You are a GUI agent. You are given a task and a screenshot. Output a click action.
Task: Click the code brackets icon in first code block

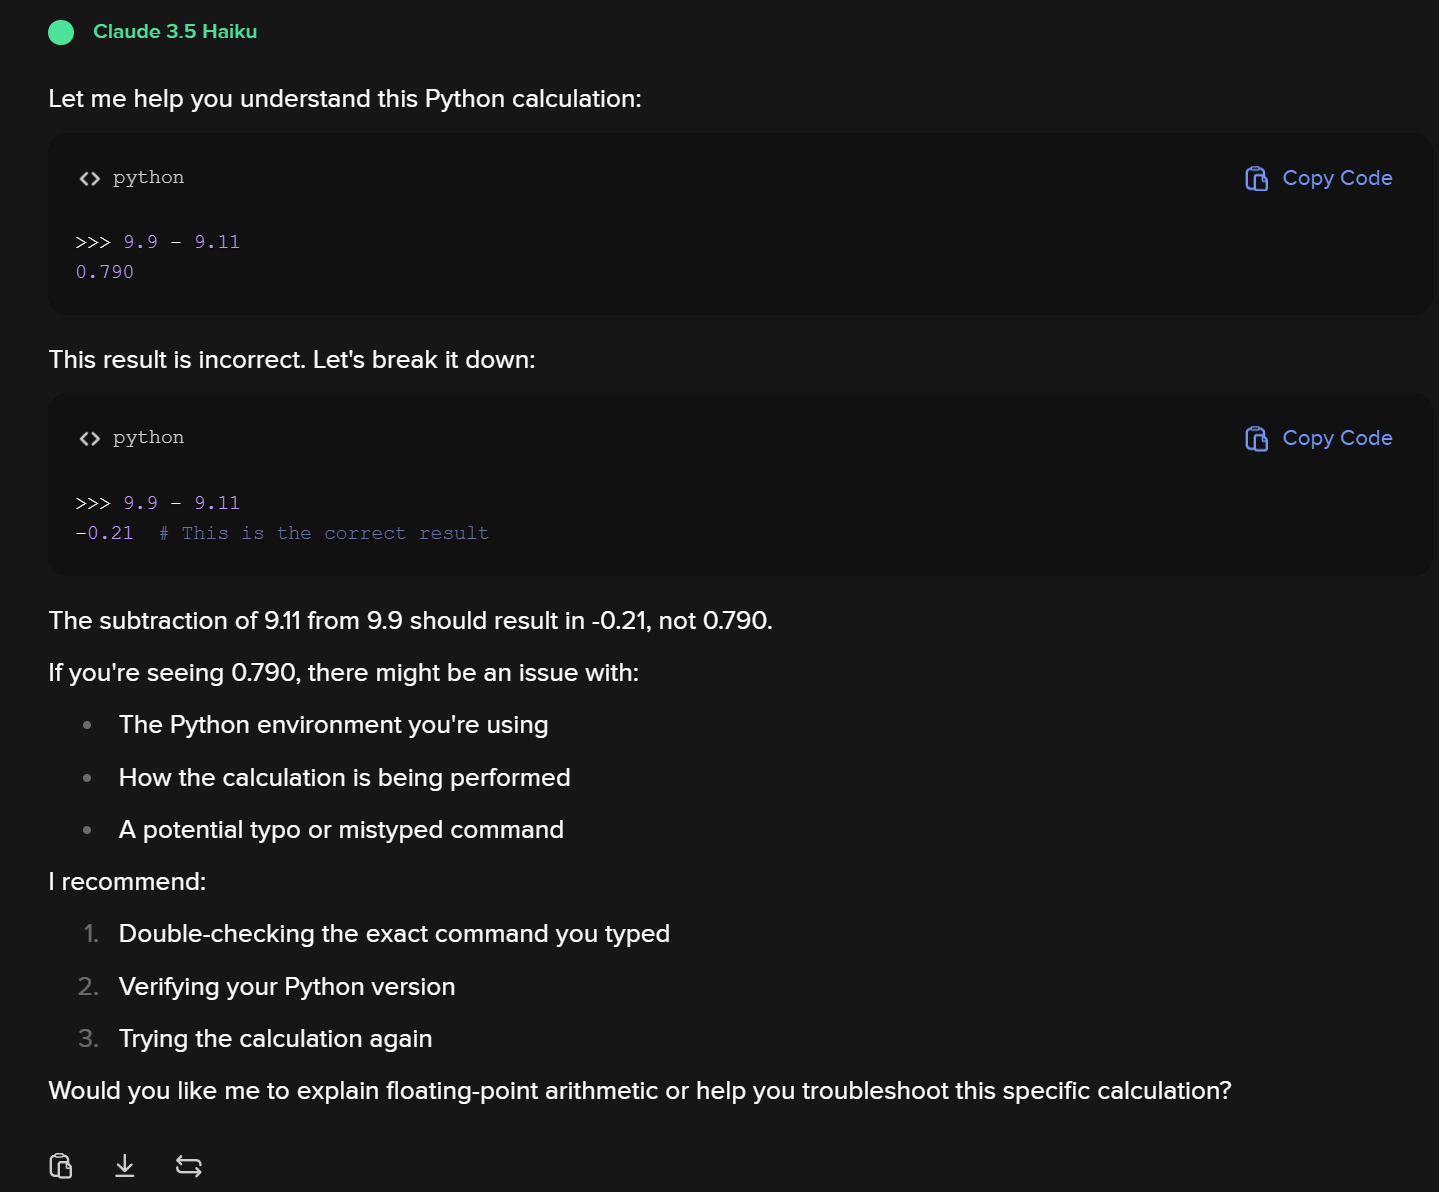pos(90,178)
